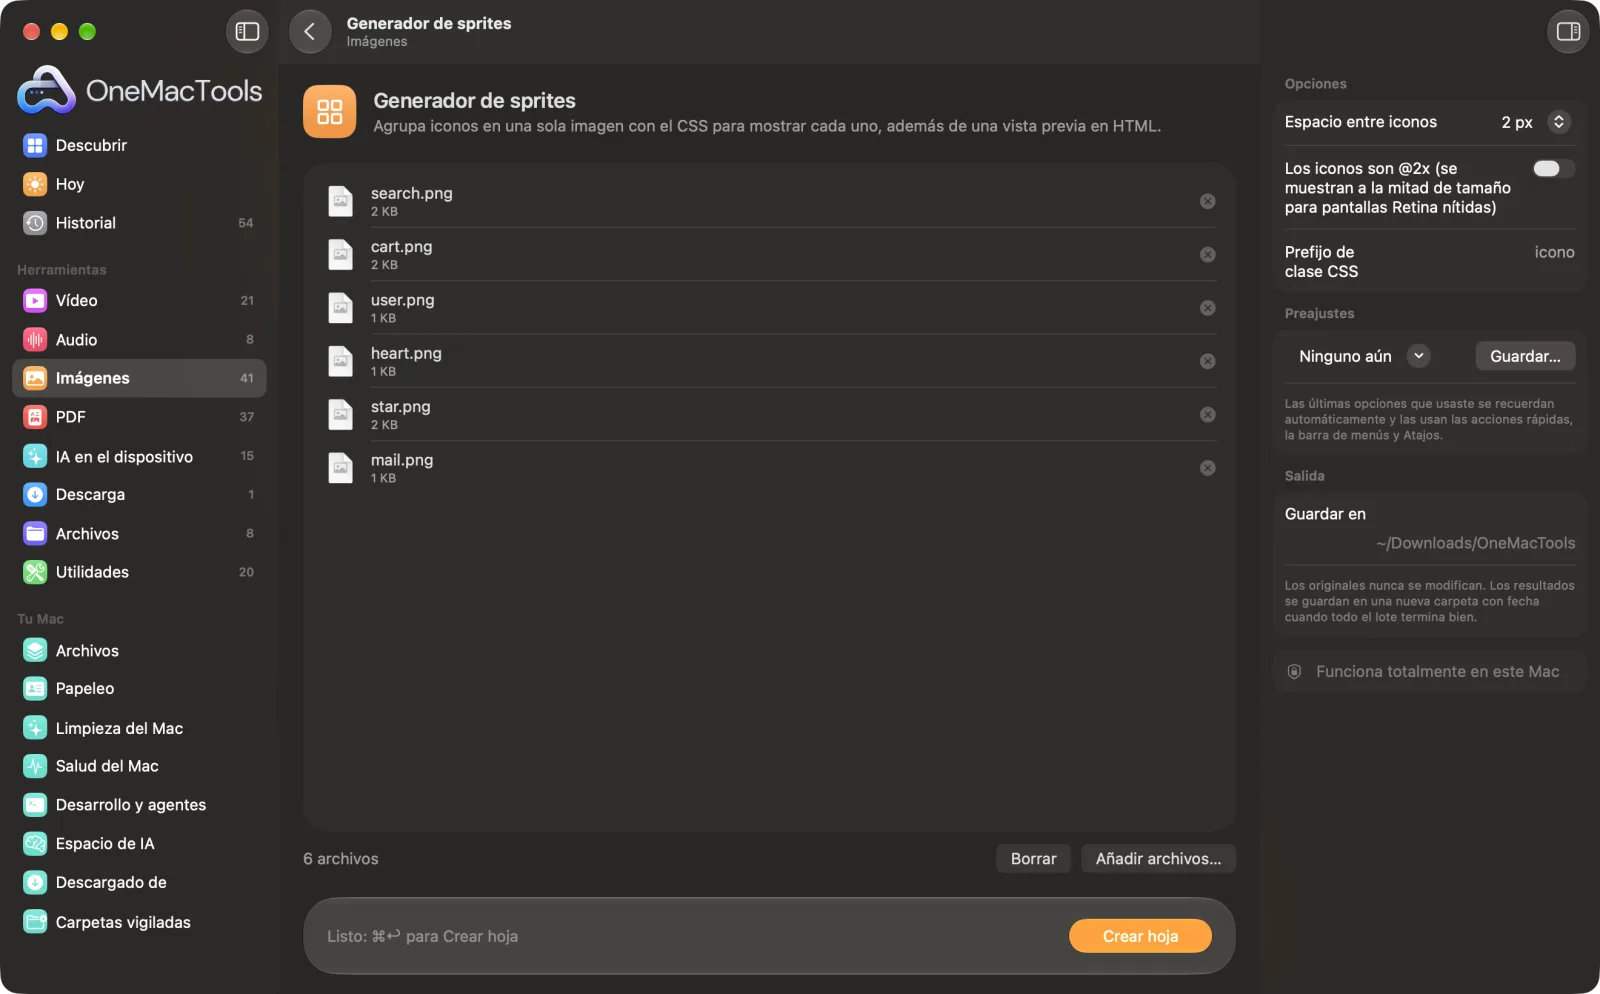Click the Archivos icon under Tu Mac
The width and height of the screenshot is (1600, 994).
(35, 651)
